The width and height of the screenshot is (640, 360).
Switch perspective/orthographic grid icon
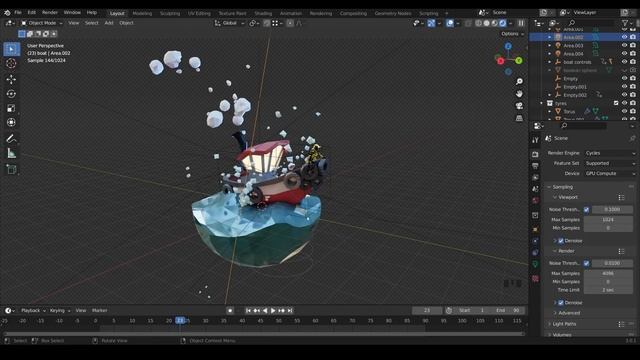(x=519, y=118)
